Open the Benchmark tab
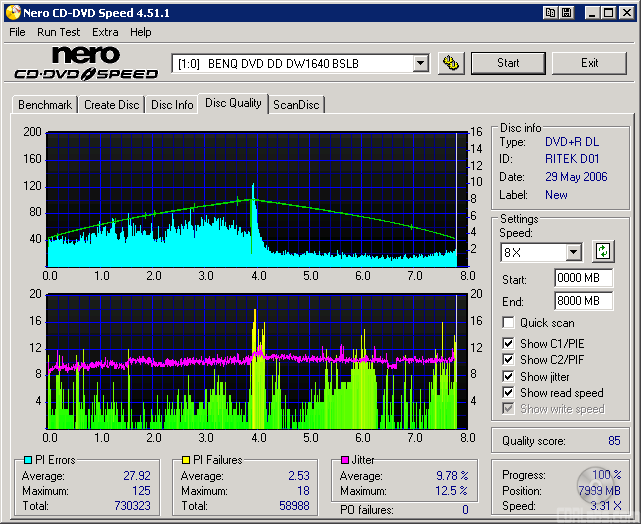 click(x=45, y=105)
